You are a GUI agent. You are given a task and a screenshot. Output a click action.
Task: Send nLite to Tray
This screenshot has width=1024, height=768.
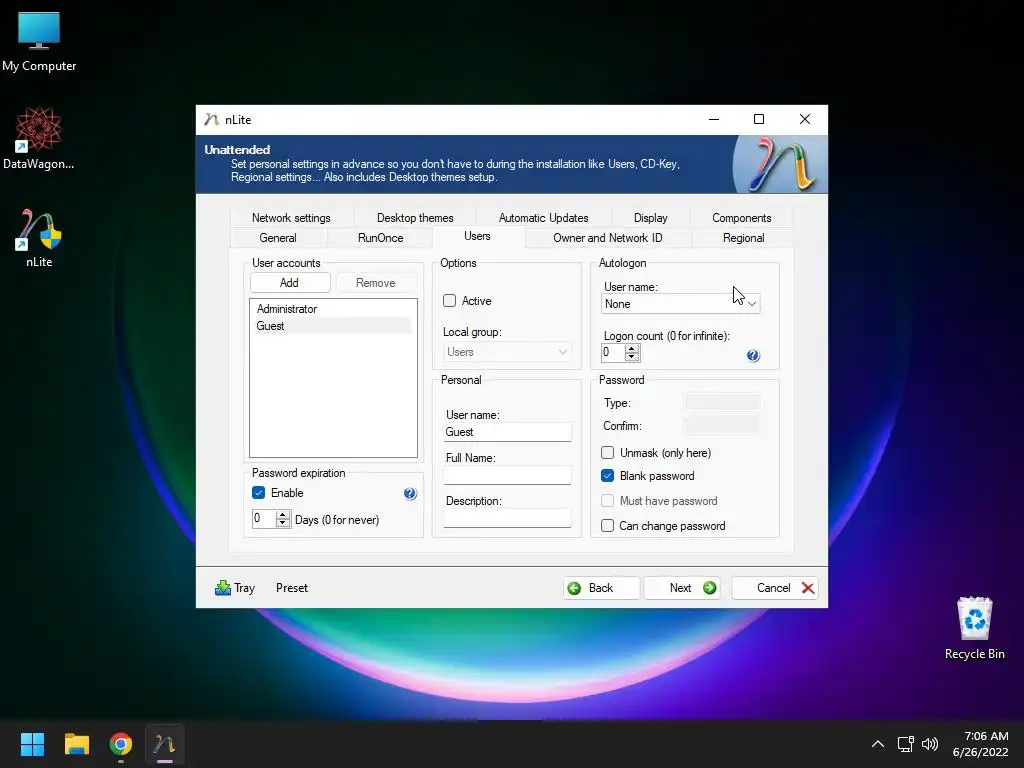[235, 588]
